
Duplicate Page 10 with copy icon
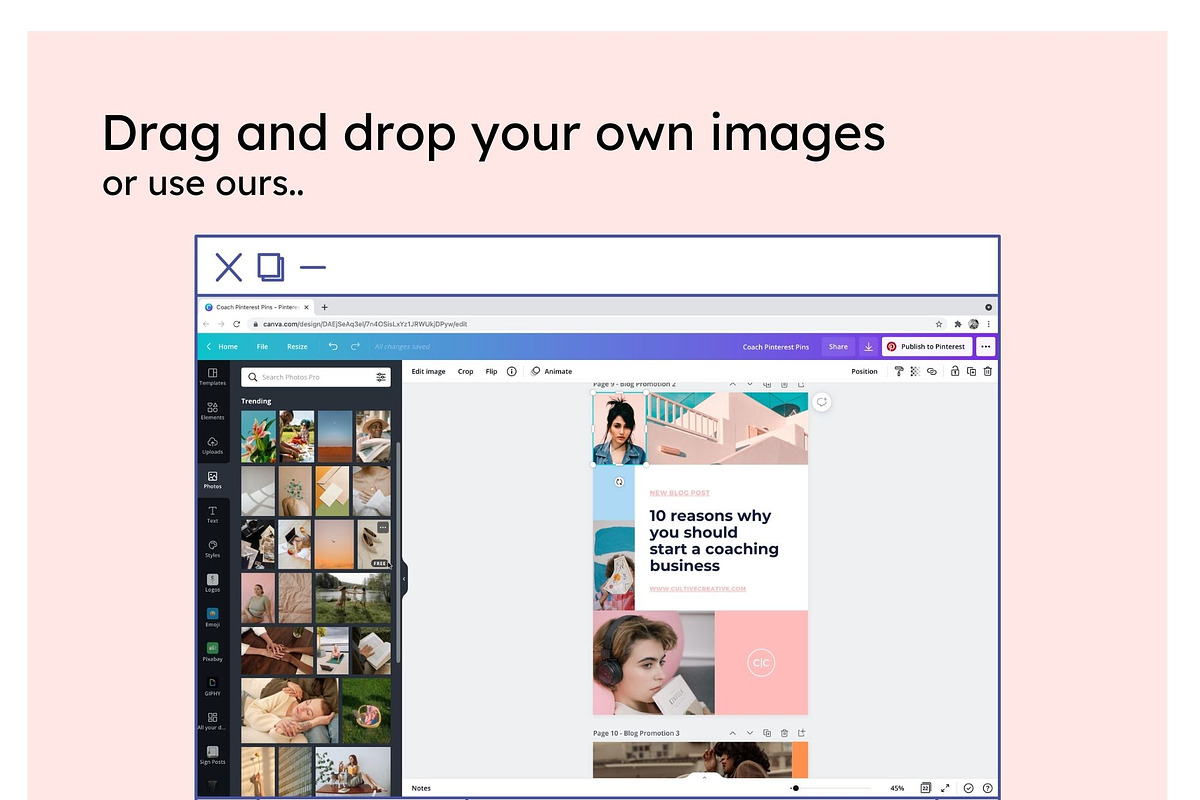[x=767, y=733]
